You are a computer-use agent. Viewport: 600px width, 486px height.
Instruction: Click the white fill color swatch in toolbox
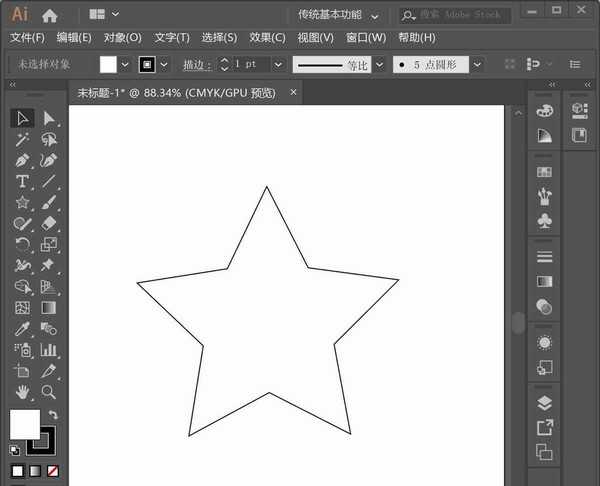(23, 422)
